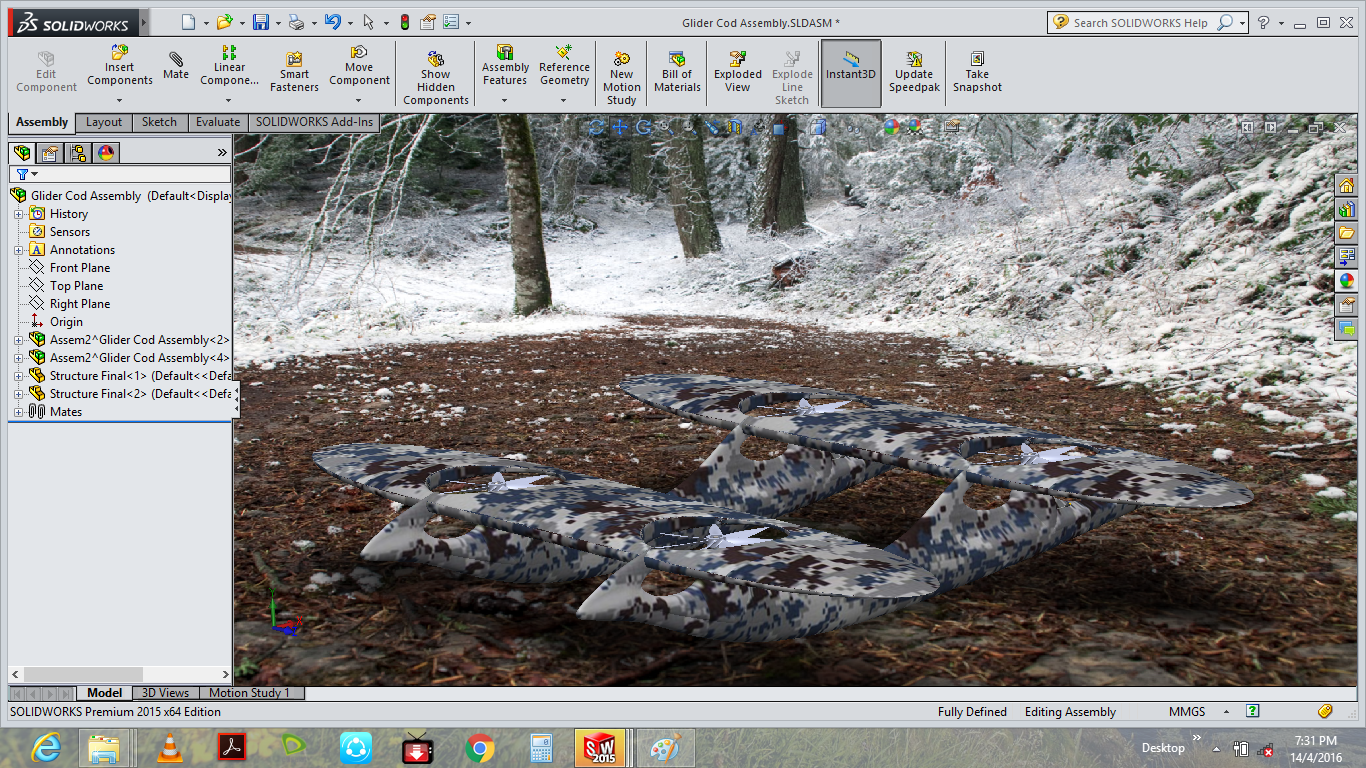1366x768 pixels.
Task: Open Internet Explorer from taskbar
Action: tap(47, 748)
